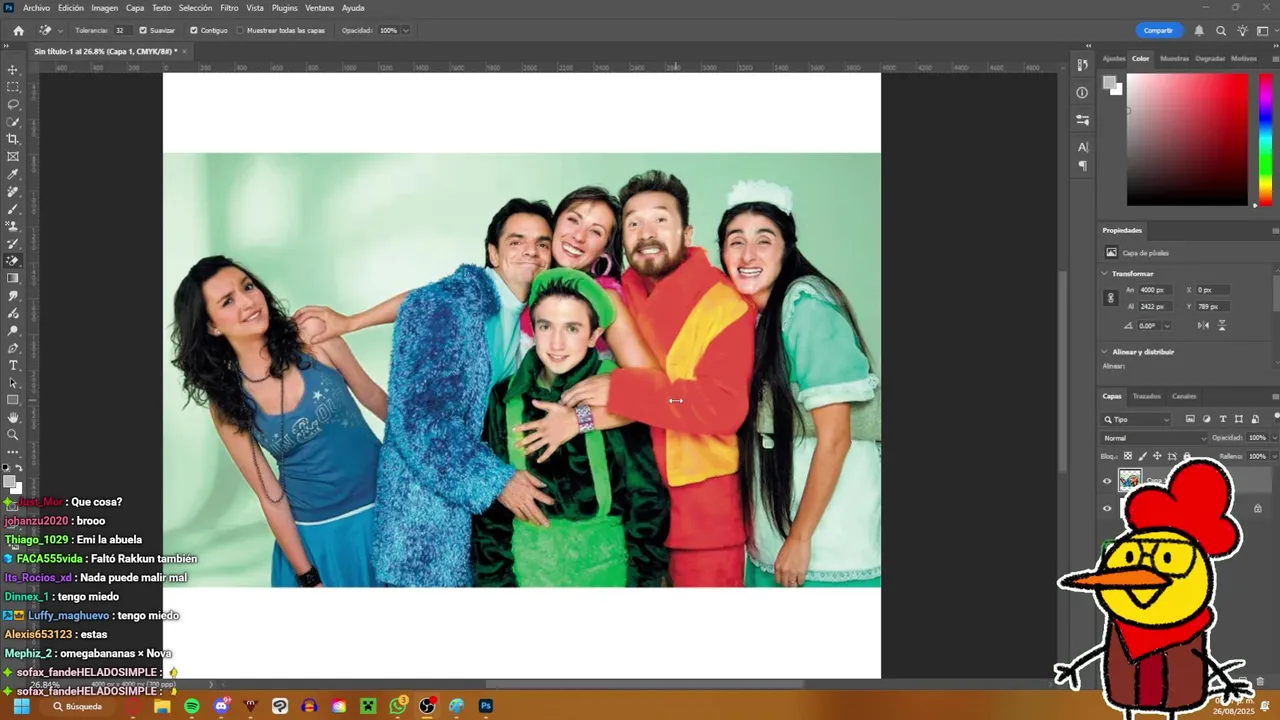Enable Muestrear todas las capas checkbox
This screenshot has width=1280, height=720.
[240, 30]
